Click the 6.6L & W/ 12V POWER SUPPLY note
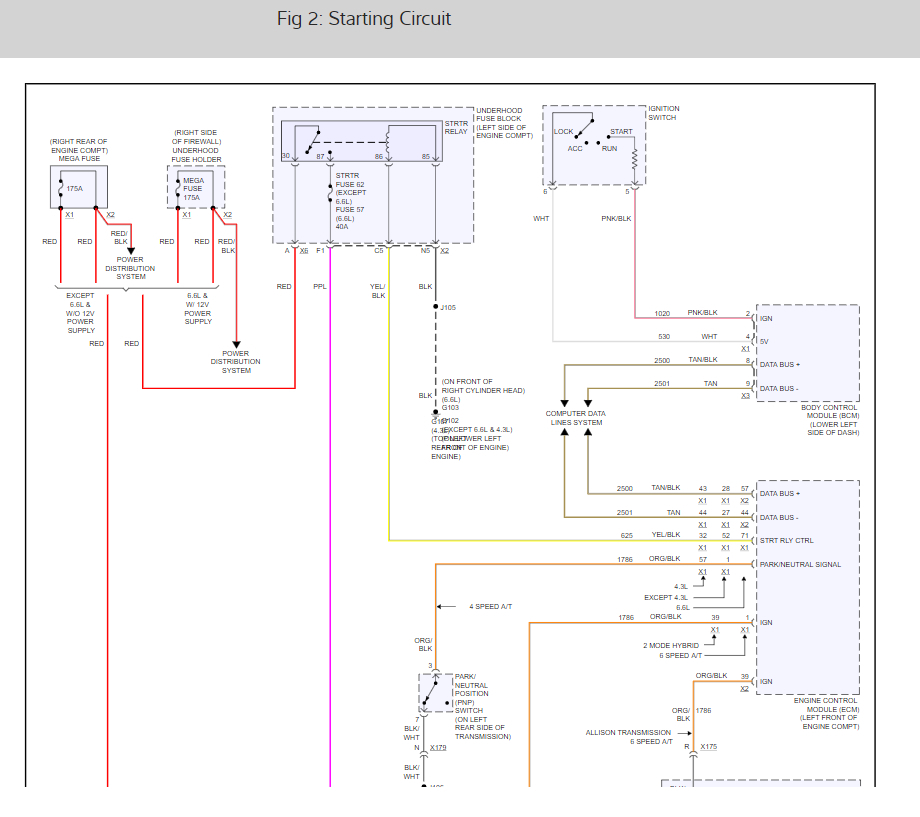Screen dimensions: 920x817 (198, 309)
